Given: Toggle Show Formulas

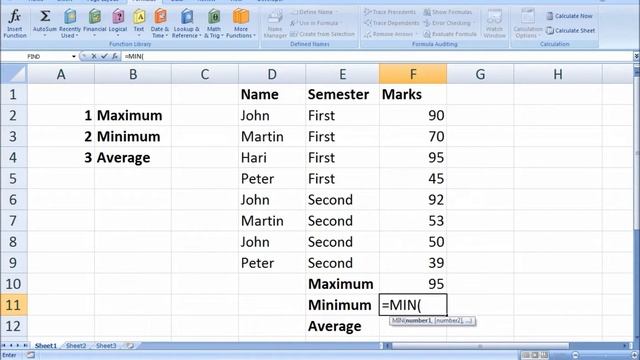Looking at the screenshot, I should 448,12.
